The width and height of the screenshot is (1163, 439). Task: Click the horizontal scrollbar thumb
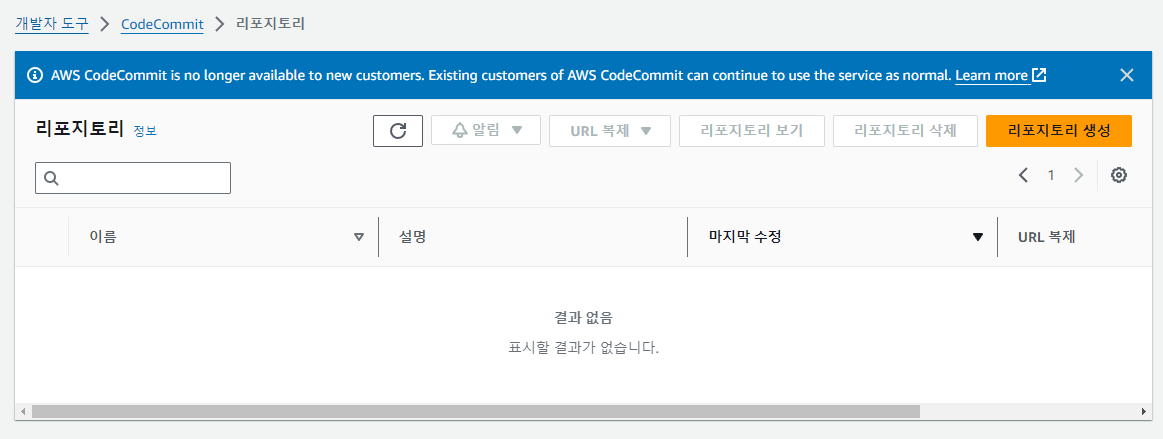tap(475, 412)
